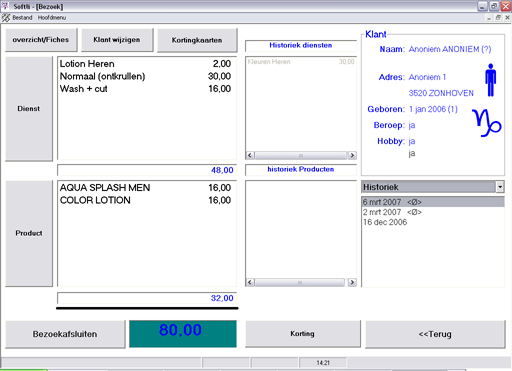Screen dimensions: 512x371
Task: Click the grand total 80,00 display
Action: coord(183,334)
